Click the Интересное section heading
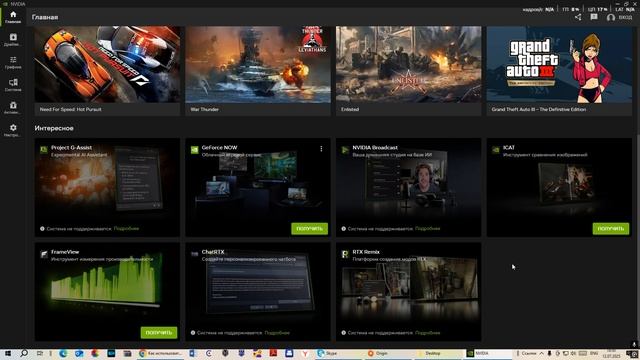This screenshot has width=640, height=360. click(x=54, y=128)
